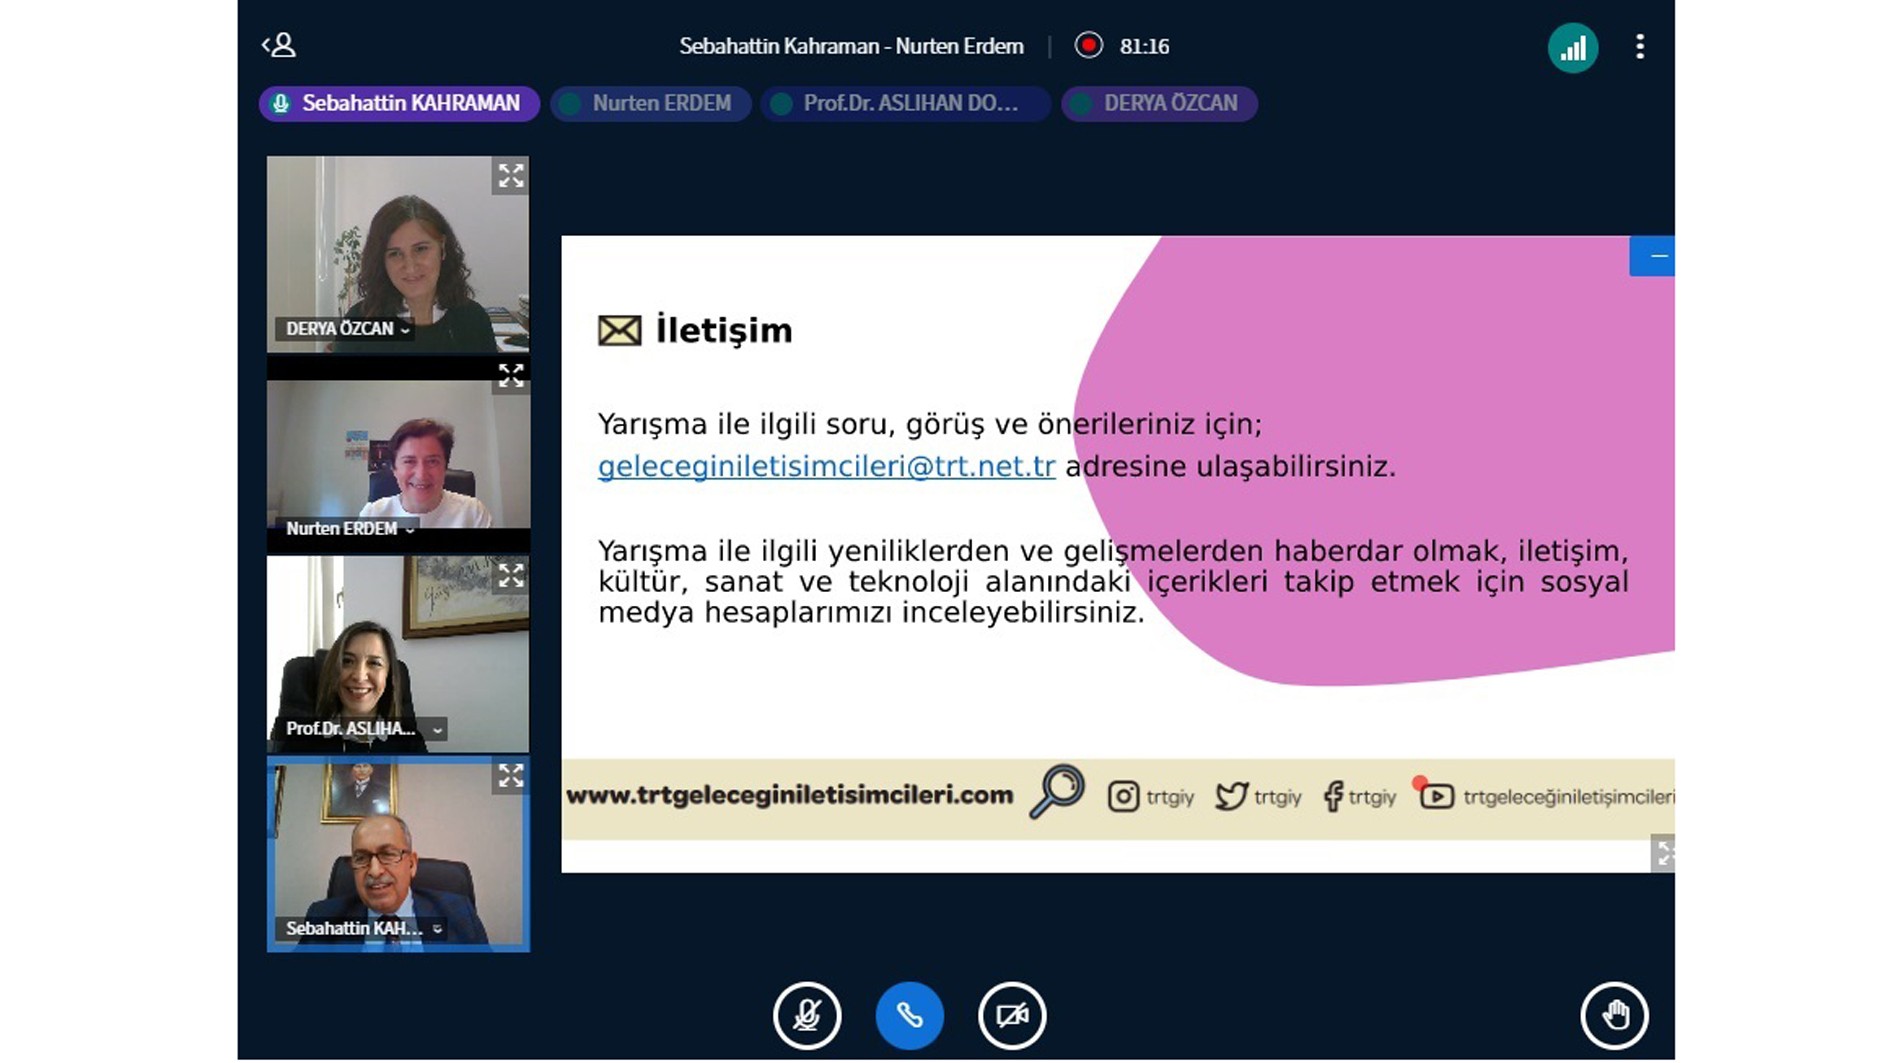
Task: Toggle the microphone mute button
Action: pyautogui.click(x=807, y=1015)
